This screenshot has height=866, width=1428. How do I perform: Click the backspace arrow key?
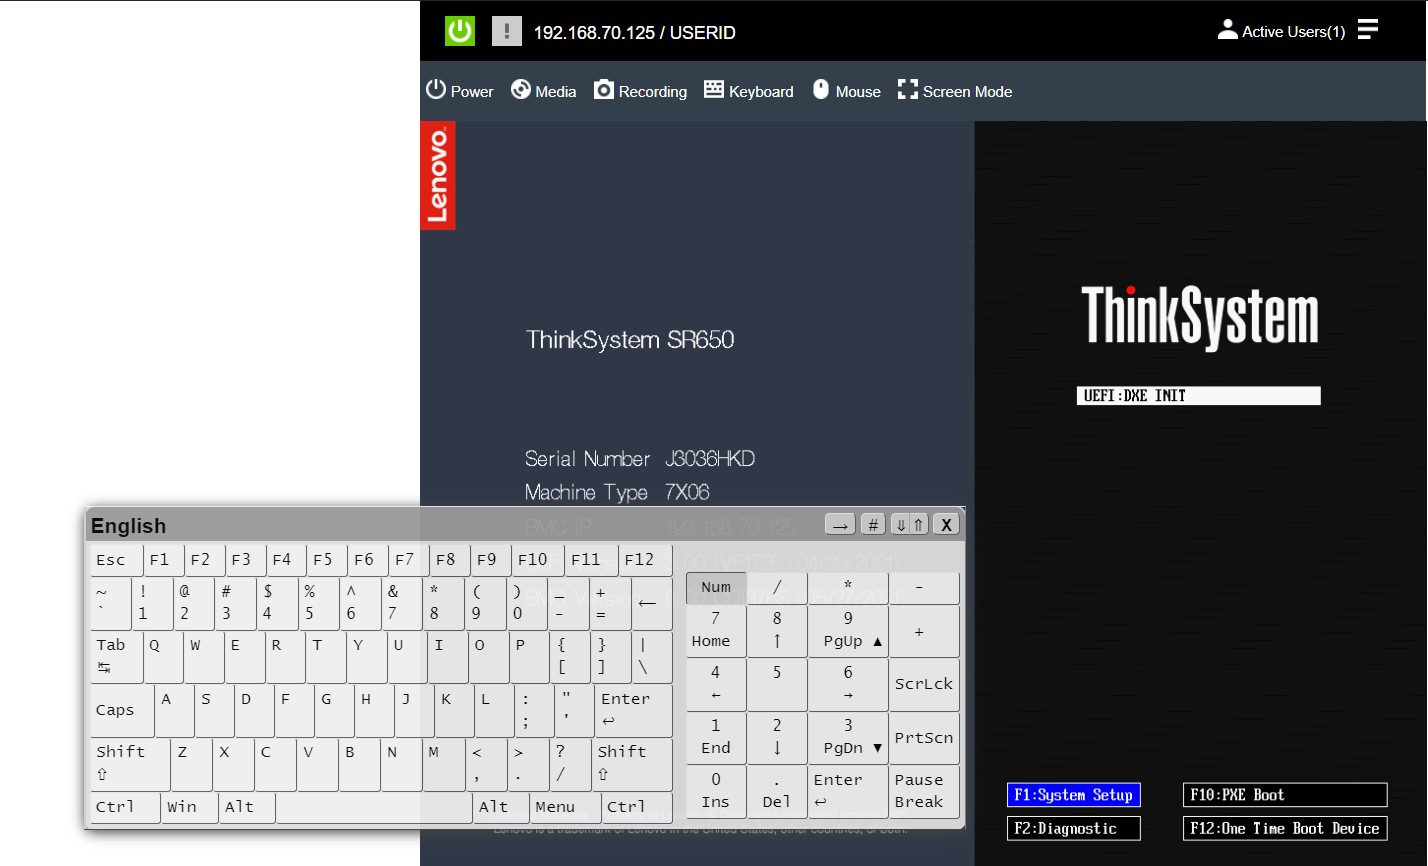651,604
